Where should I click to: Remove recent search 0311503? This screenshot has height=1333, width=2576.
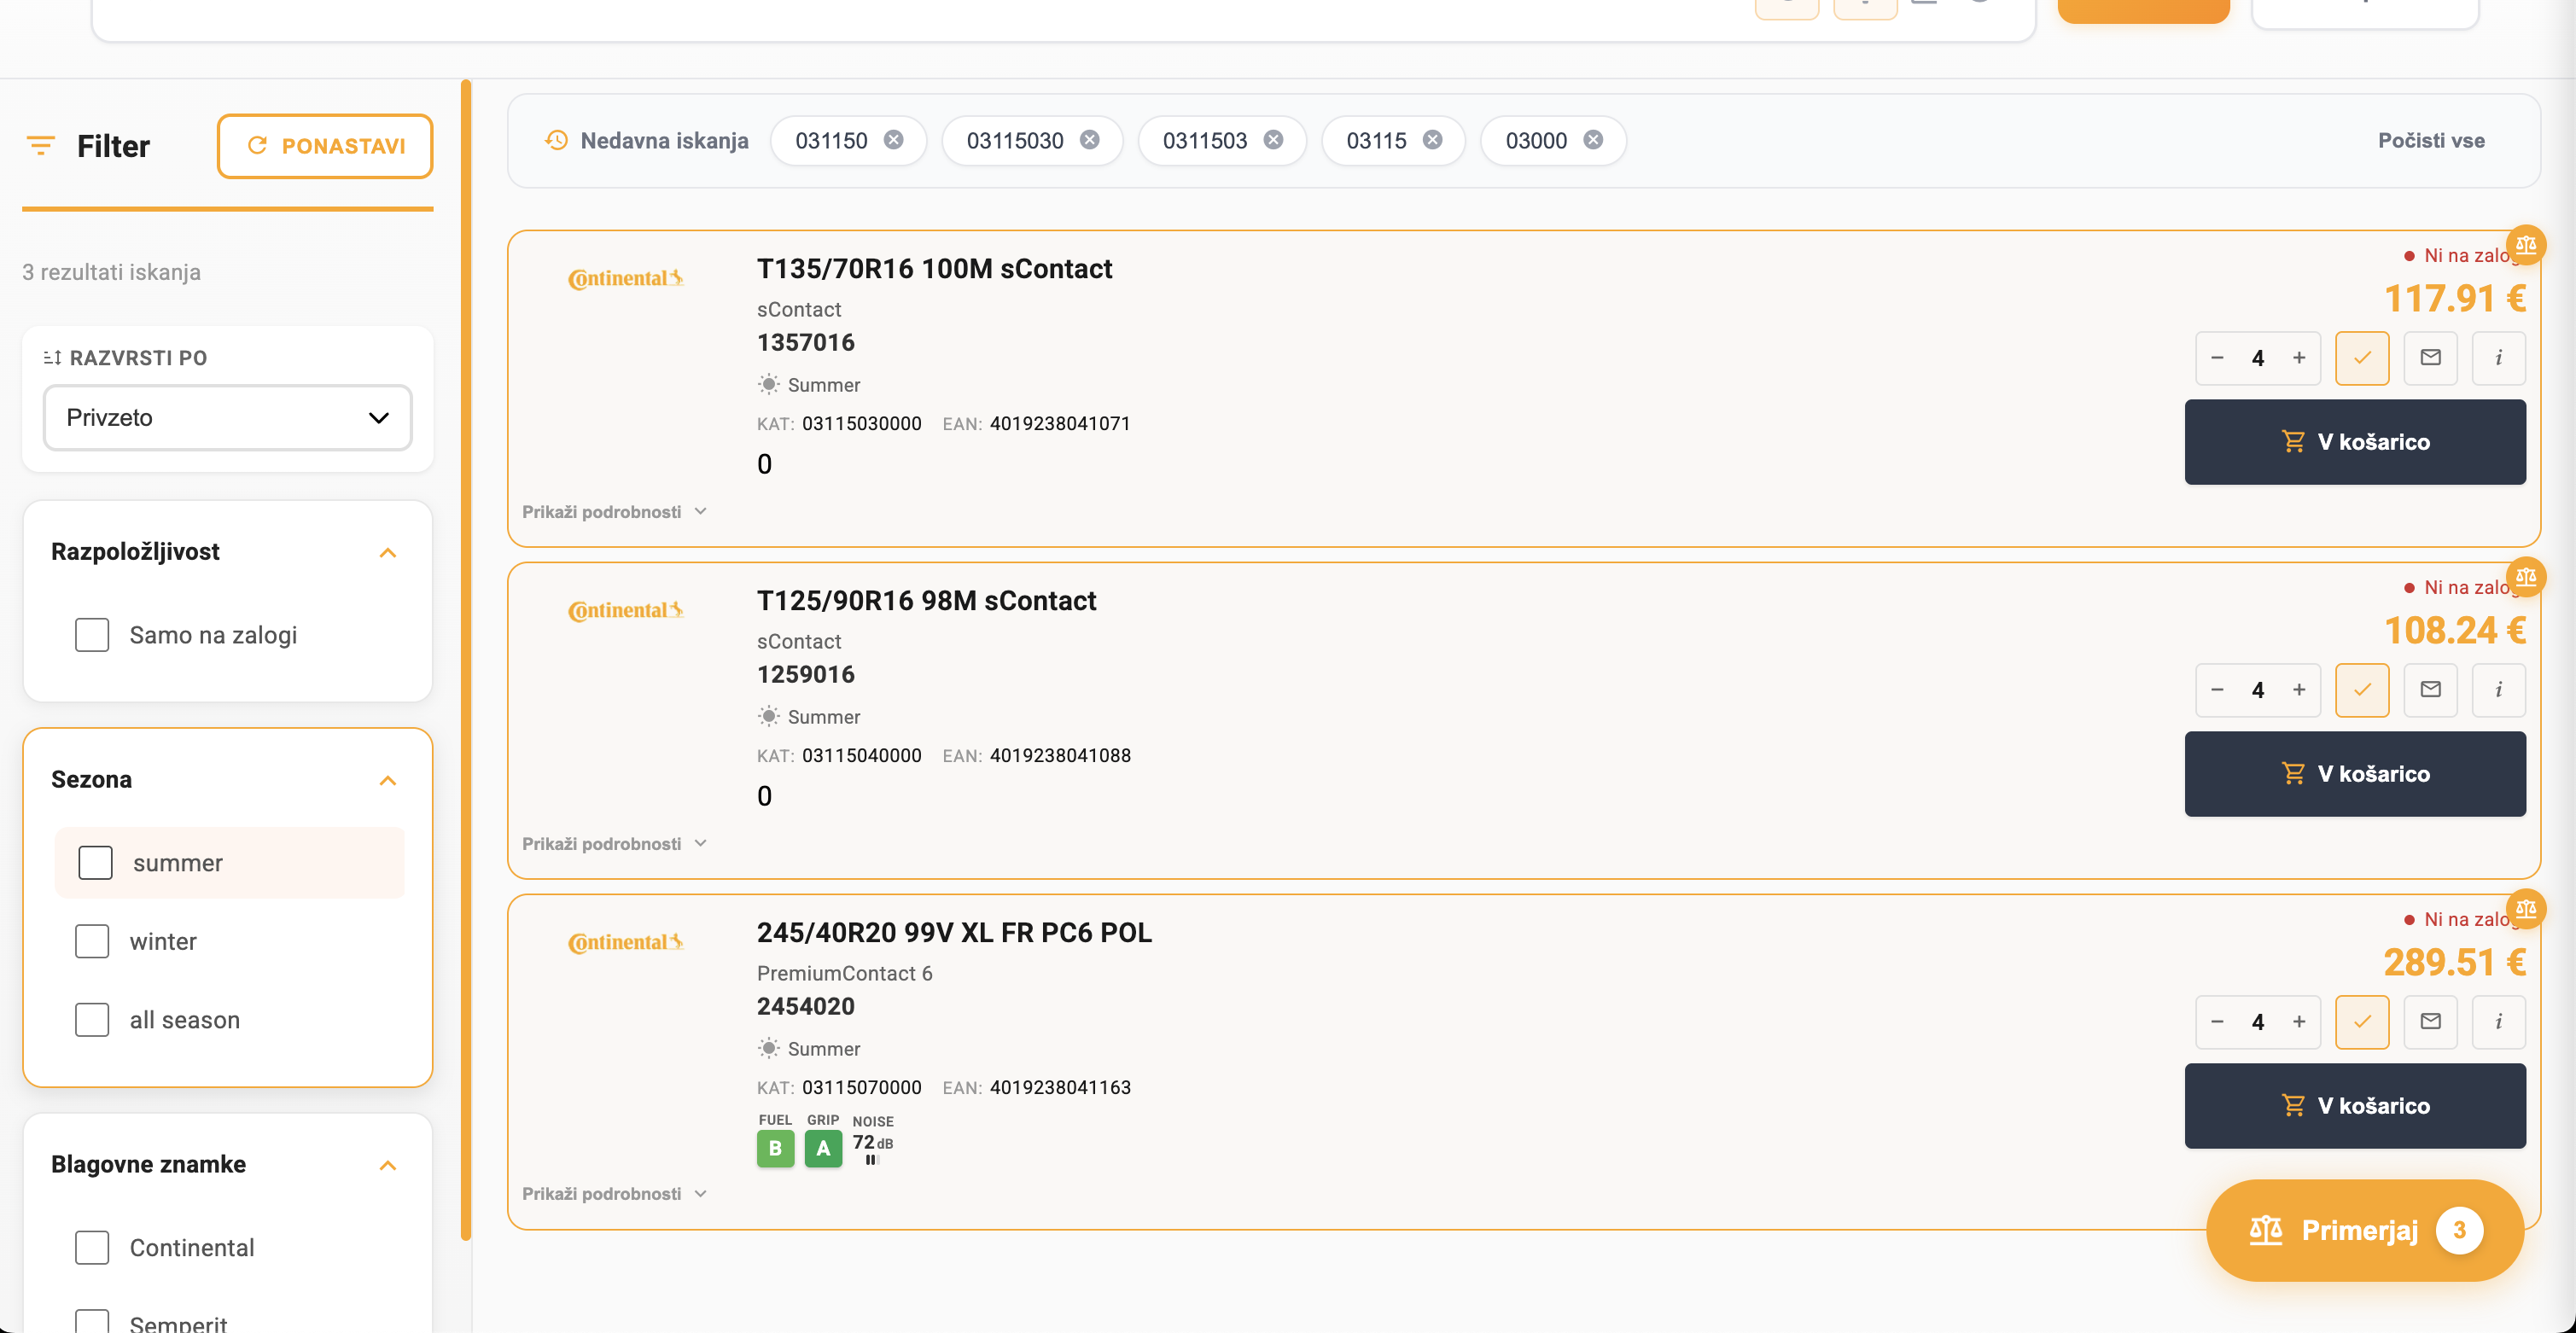pyautogui.click(x=1273, y=140)
